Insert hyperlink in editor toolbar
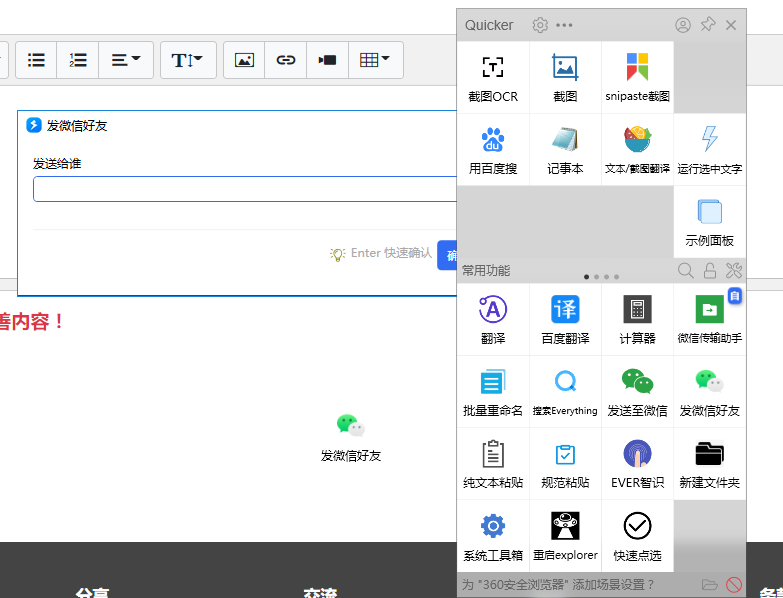The height and width of the screenshot is (598, 783). pos(286,60)
